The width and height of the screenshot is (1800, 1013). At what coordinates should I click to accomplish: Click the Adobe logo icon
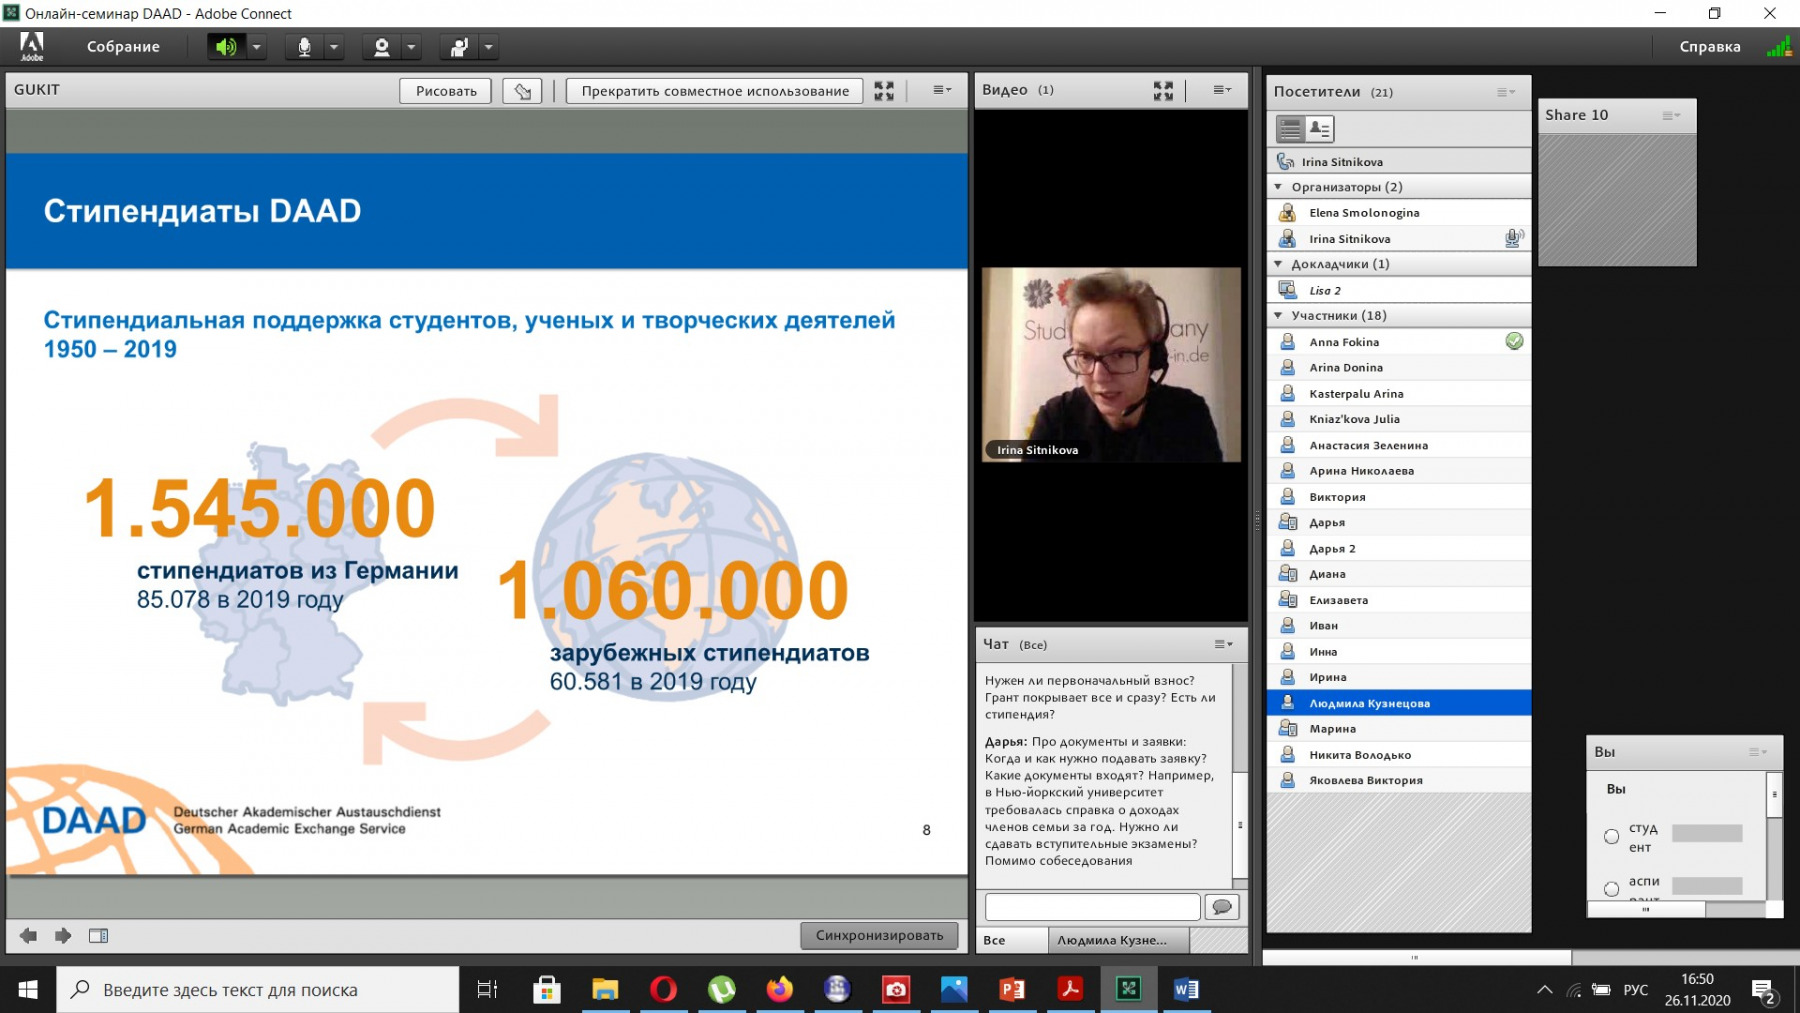32,46
